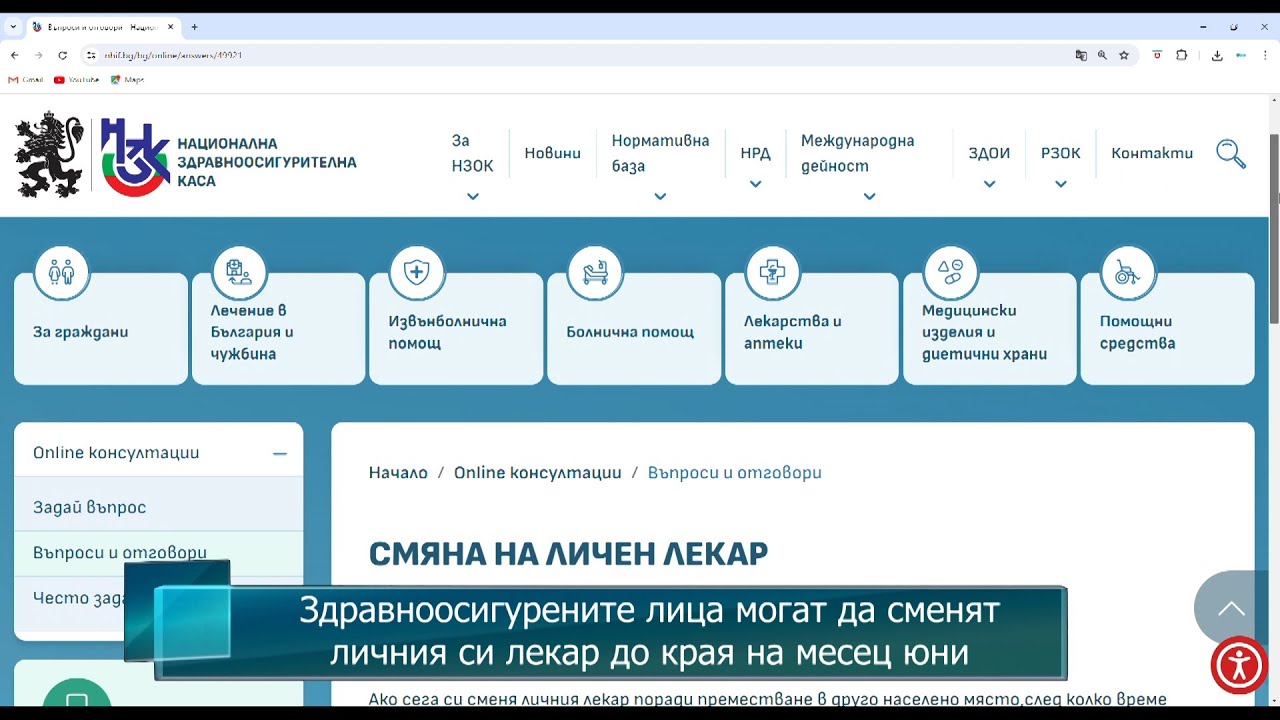
Task: Open the 'Нормативна база' menu label
Action: (660, 153)
